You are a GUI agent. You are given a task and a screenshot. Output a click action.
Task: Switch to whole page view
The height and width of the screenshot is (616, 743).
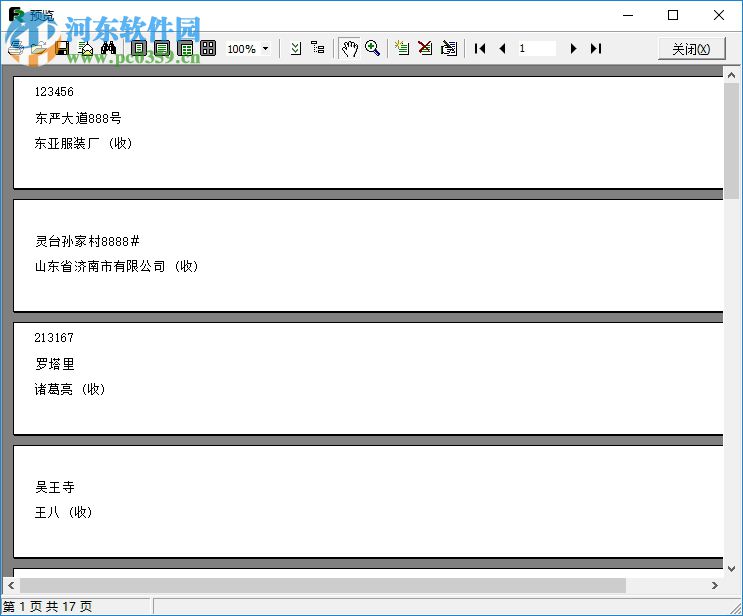click(139, 48)
